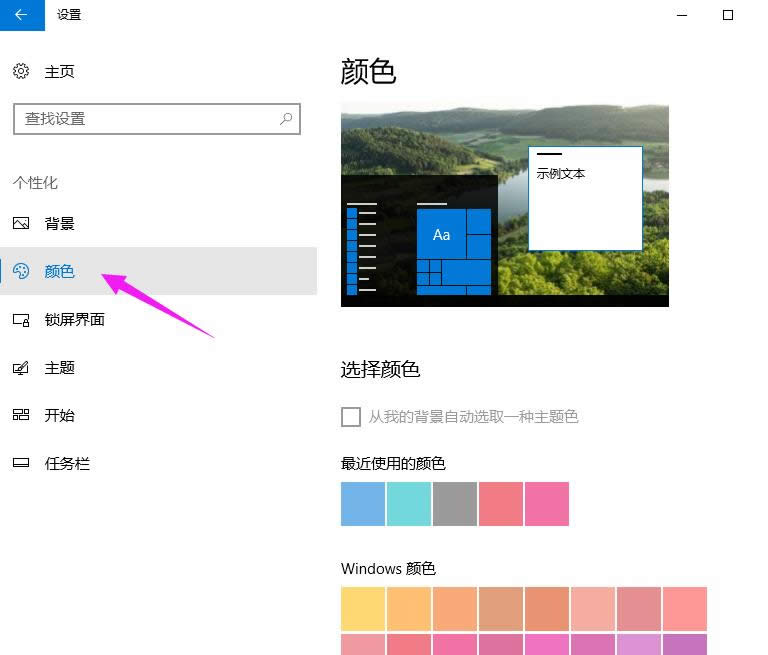768x655 pixels.
Task: Click the back arrow in title bar
Action: [x=22, y=15]
